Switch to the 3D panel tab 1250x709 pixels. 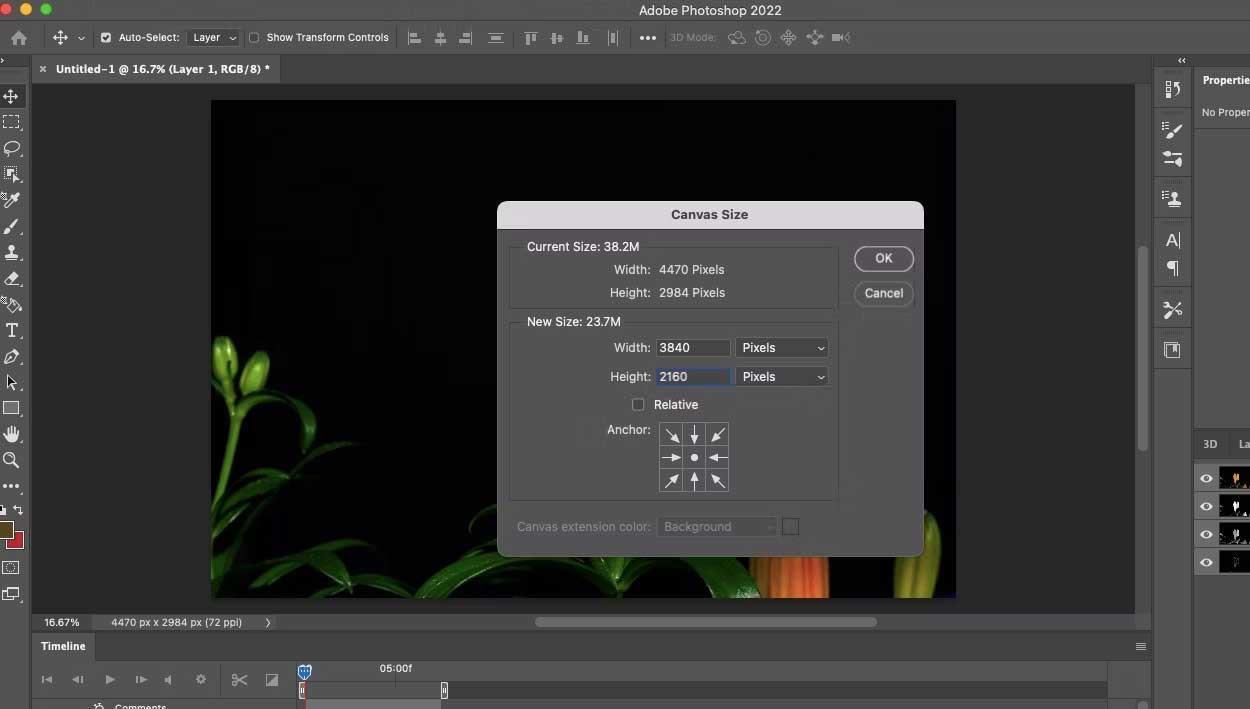1210,444
